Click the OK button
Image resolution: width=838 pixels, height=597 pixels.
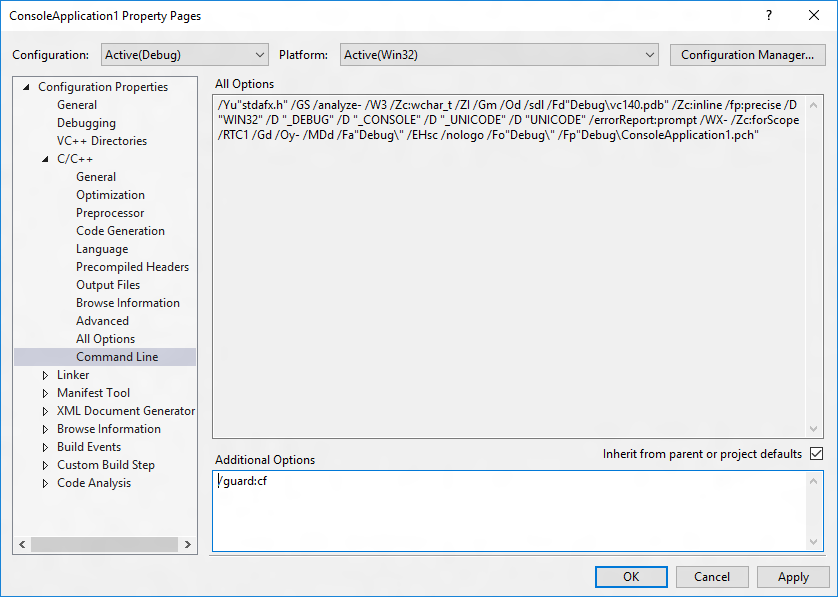click(631, 576)
